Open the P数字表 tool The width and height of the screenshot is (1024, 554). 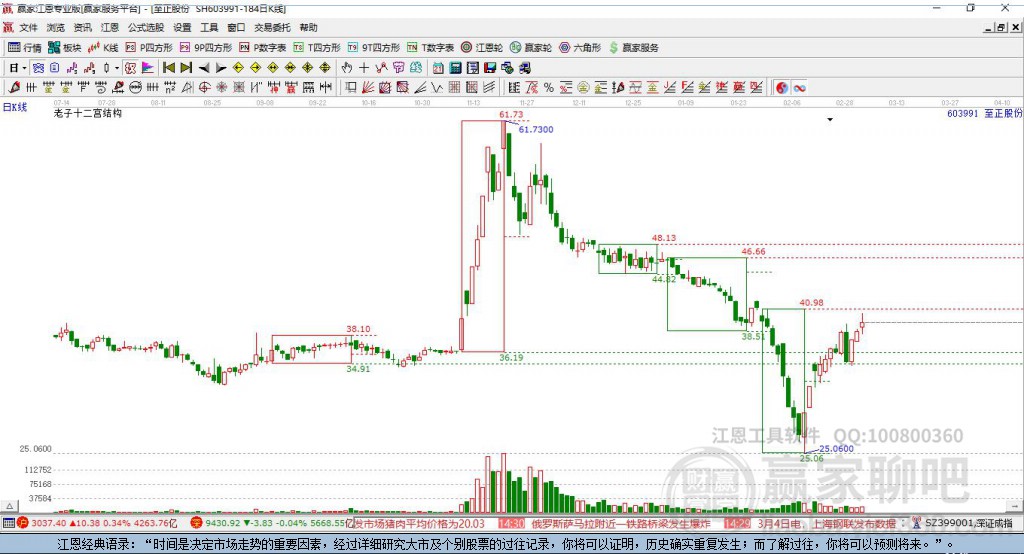coord(263,48)
